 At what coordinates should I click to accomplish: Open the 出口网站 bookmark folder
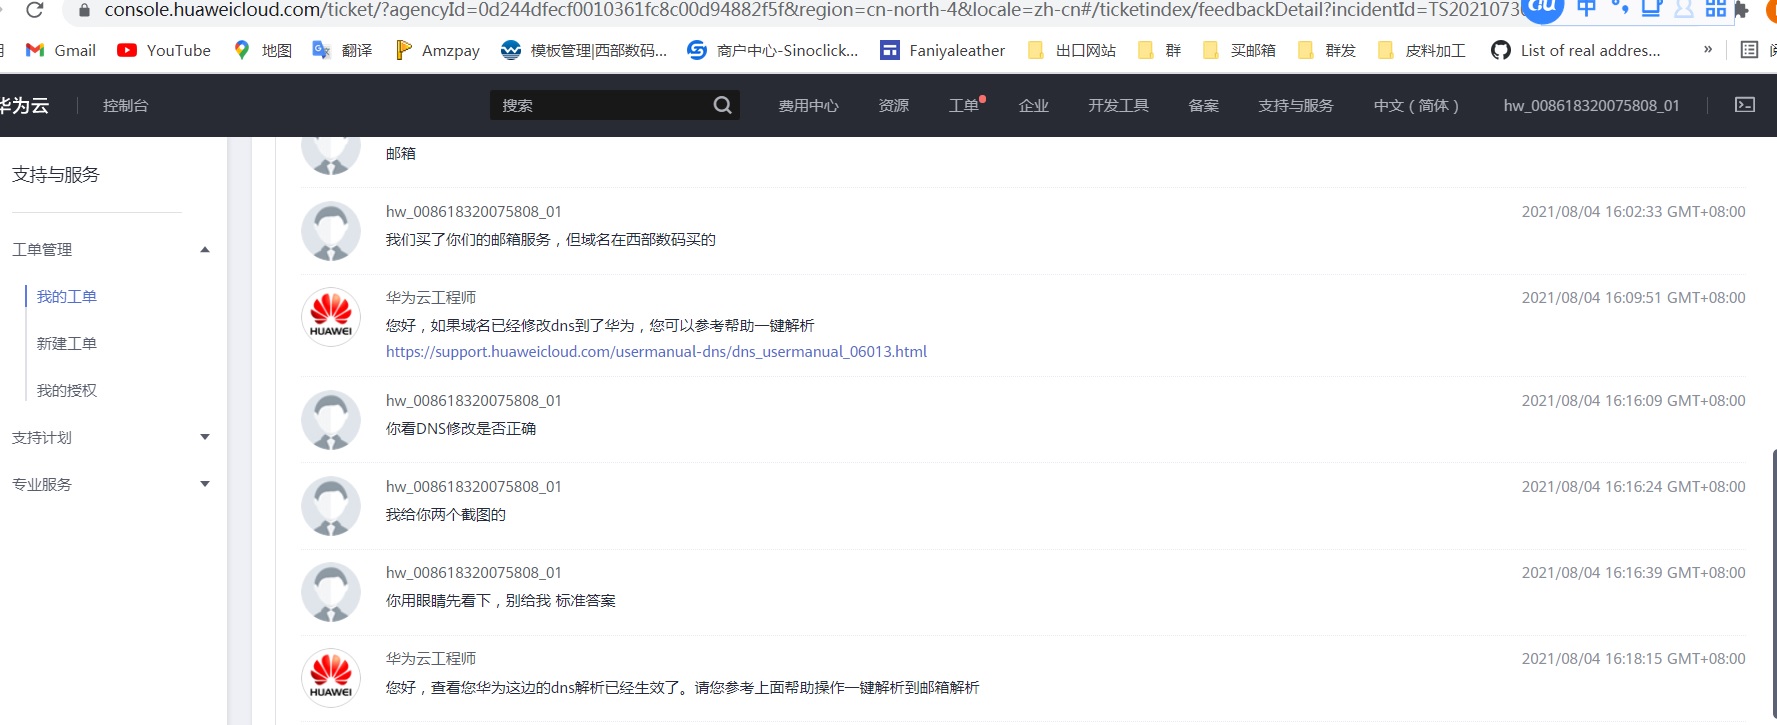pyautogui.click(x=1072, y=50)
